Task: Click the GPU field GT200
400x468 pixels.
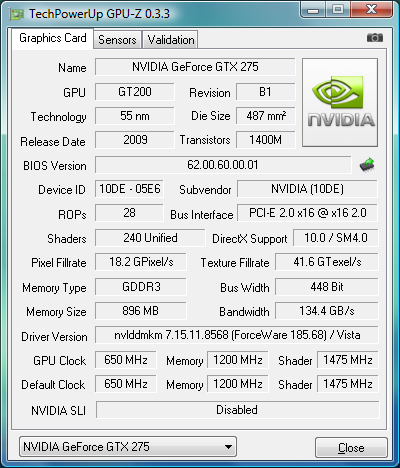Action: tap(135, 92)
